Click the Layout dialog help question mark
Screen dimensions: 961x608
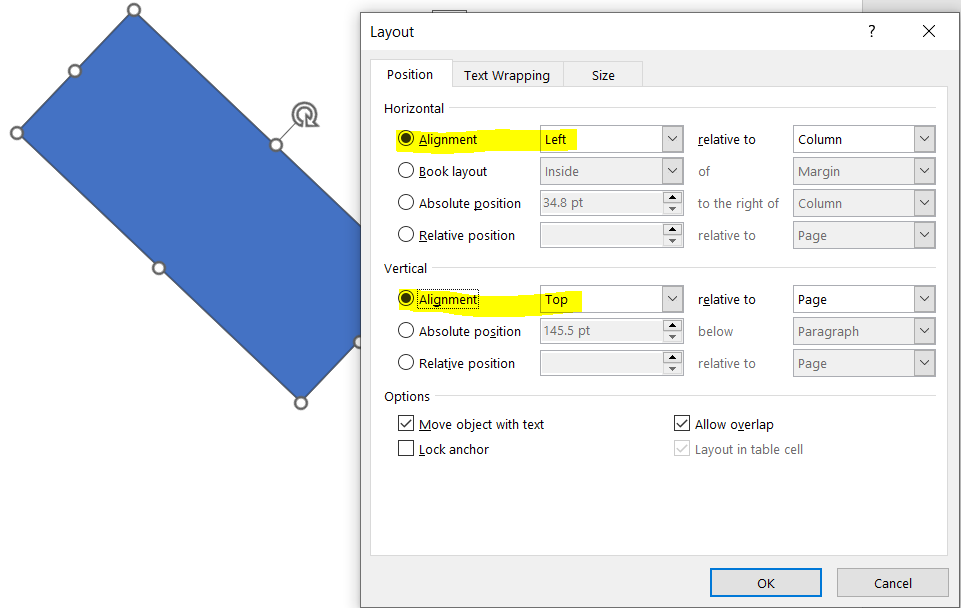click(x=871, y=32)
